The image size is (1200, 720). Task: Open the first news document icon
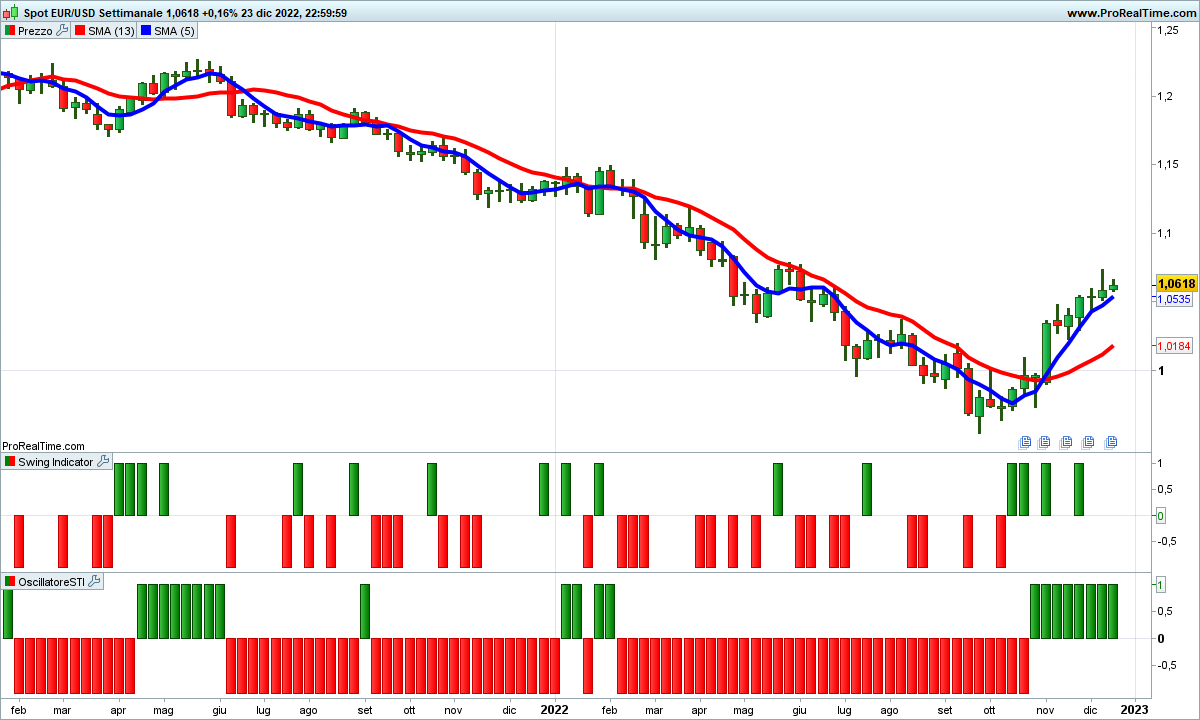(1025, 441)
